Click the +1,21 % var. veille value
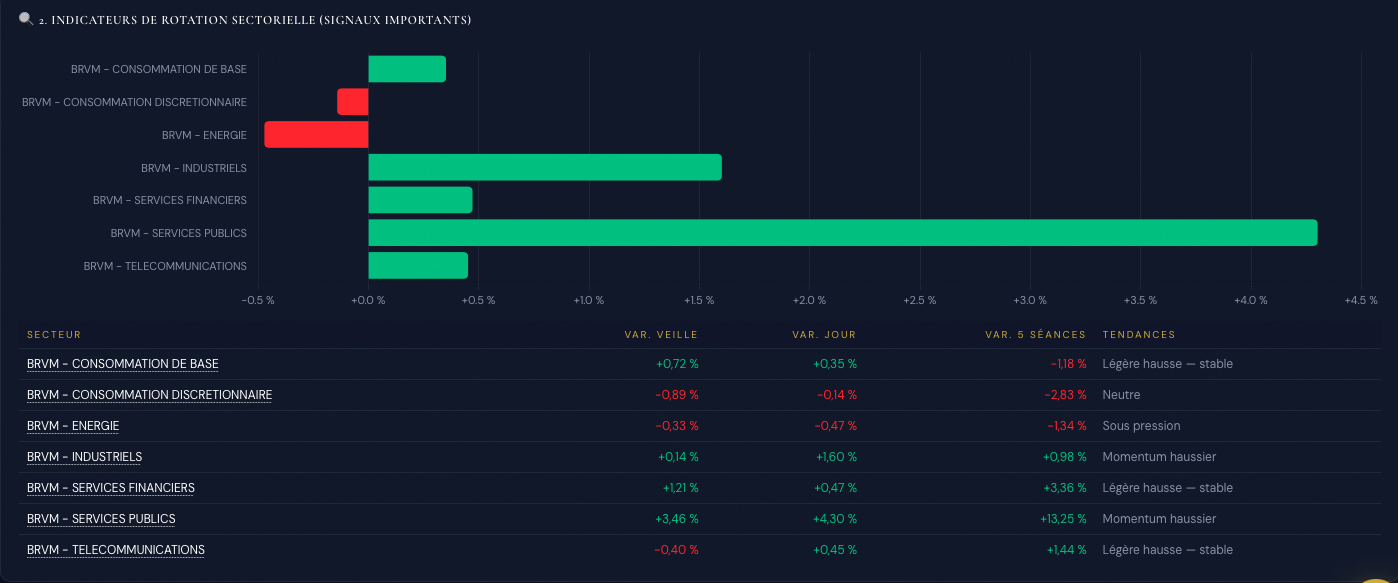 [680, 488]
